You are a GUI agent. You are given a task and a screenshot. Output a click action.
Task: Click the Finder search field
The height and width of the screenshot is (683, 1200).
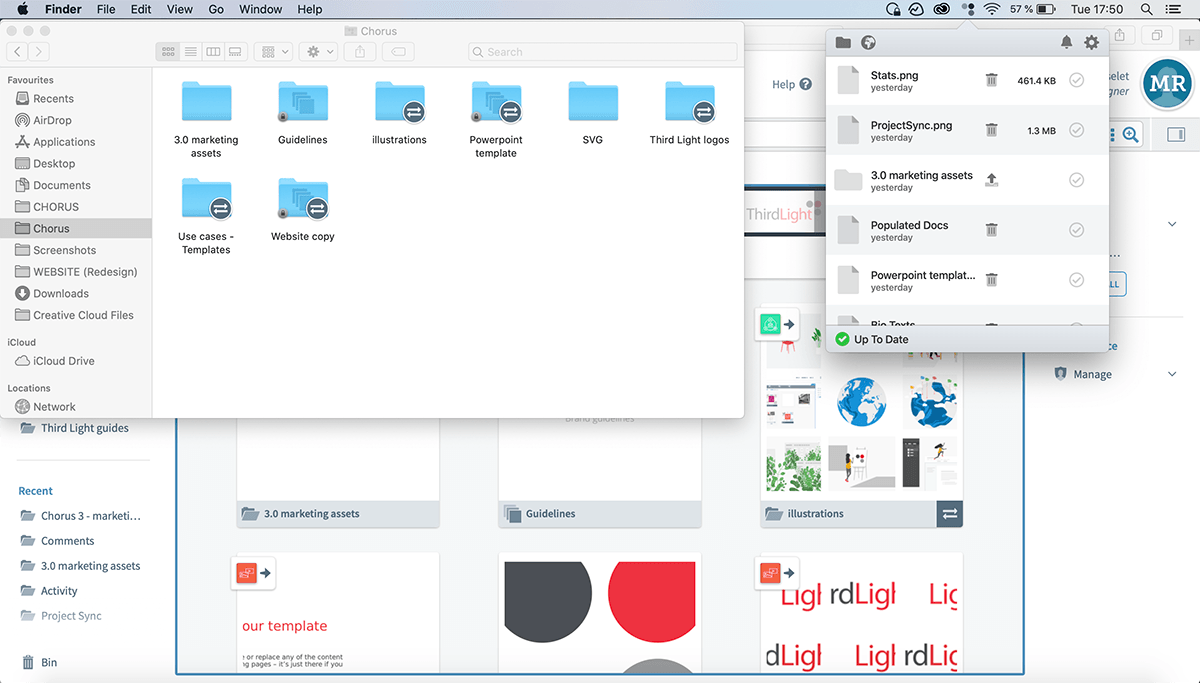[602, 51]
